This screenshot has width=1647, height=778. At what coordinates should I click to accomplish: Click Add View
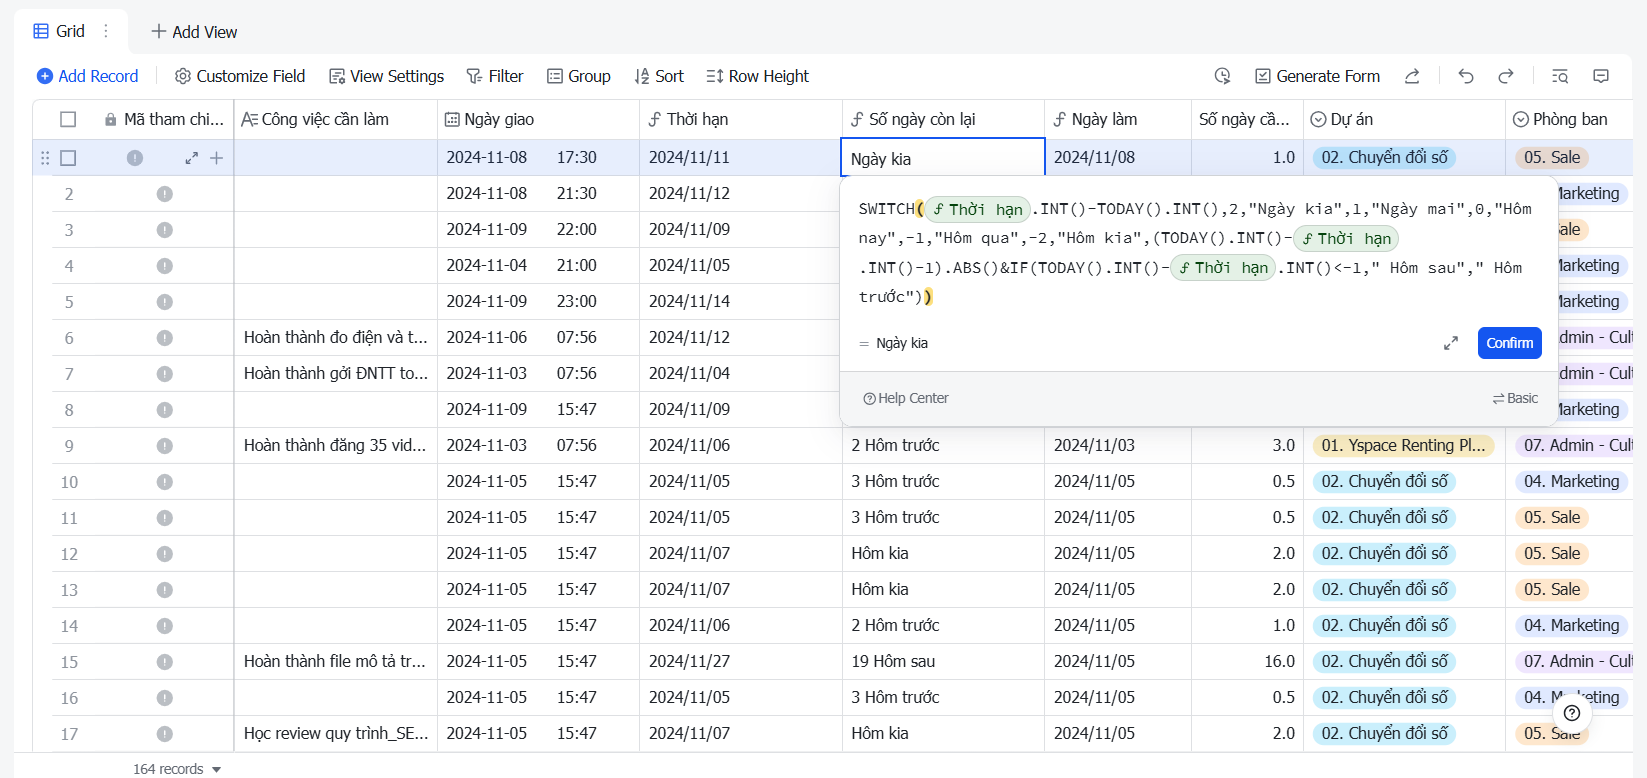tap(194, 31)
